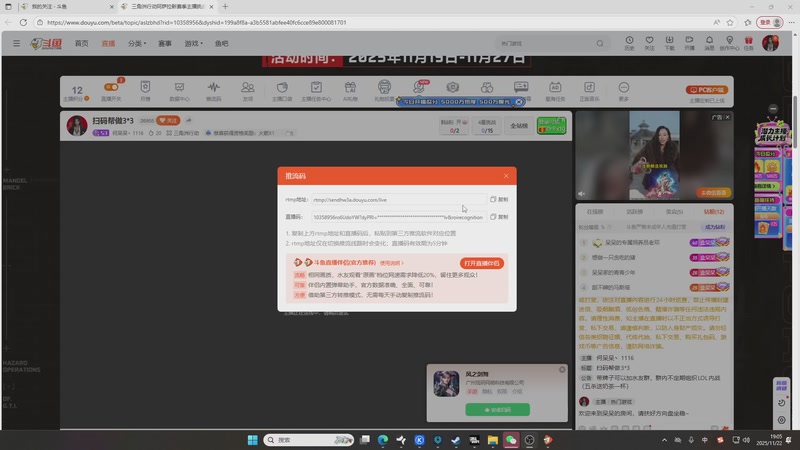
Task: Open 直播伴侣 via the orange button
Action: pyautogui.click(x=482, y=263)
